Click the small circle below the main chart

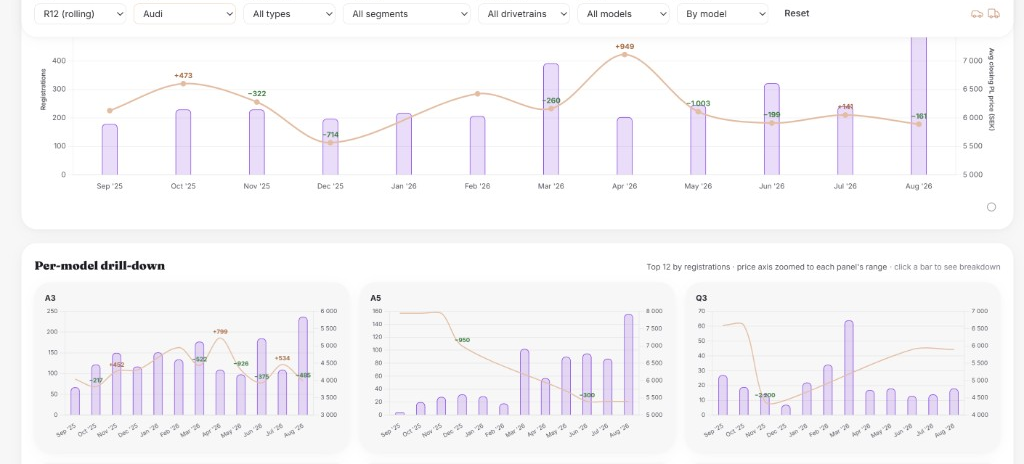point(991,207)
